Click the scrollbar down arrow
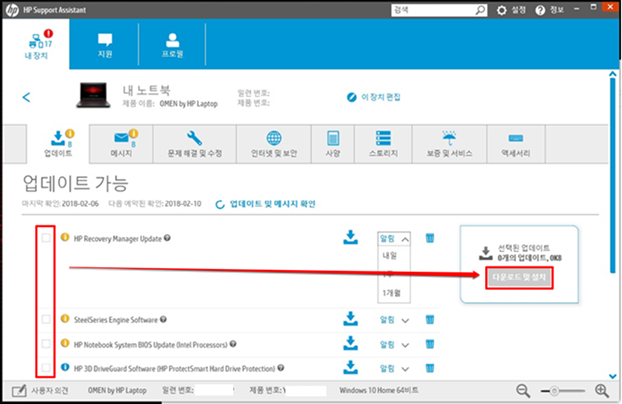 coord(612,376)
